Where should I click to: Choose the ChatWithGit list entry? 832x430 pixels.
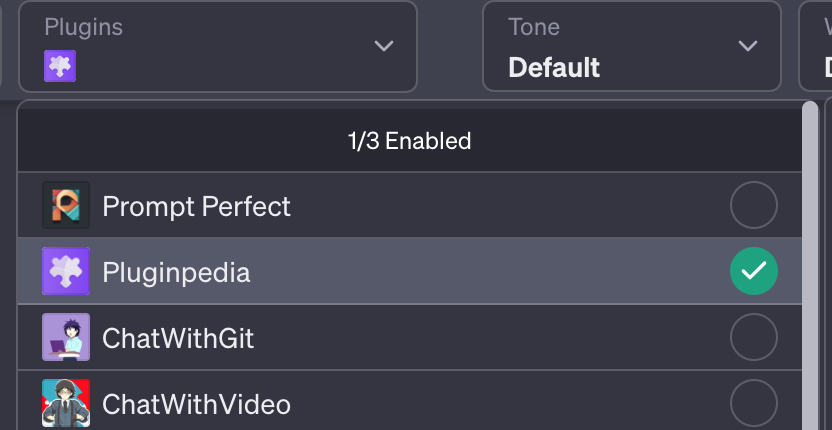(x=178, y=338)
